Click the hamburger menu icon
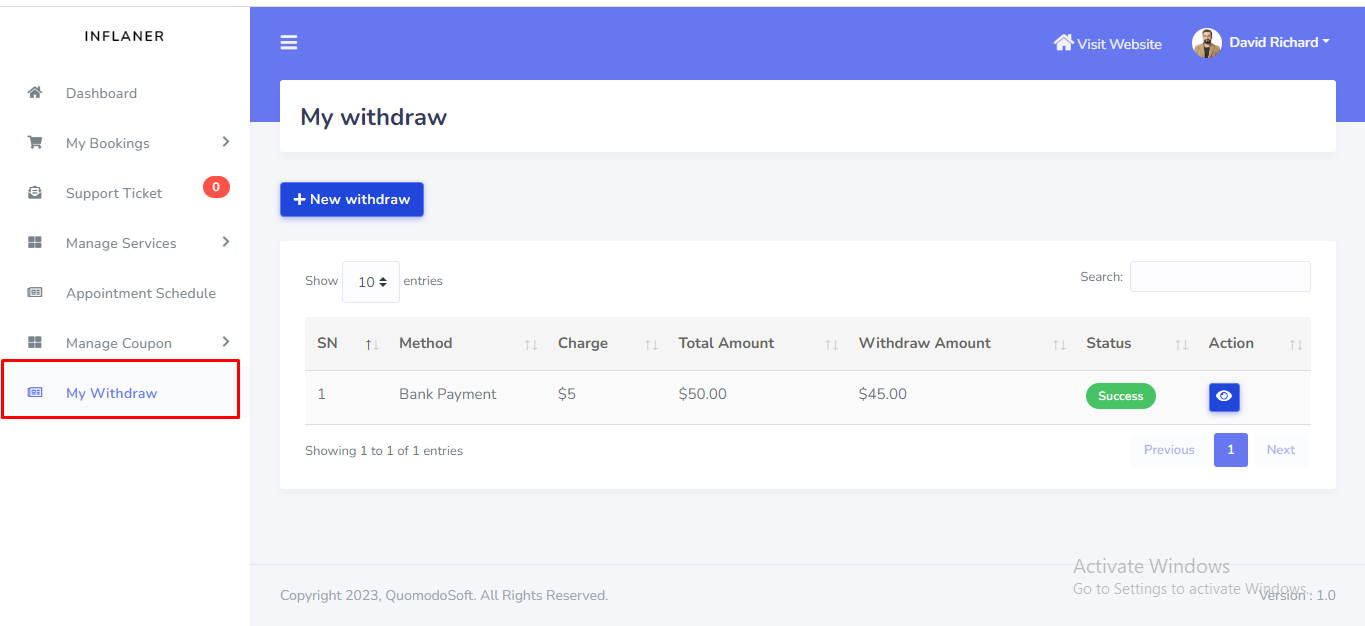1365x626 pixels. pyautogui.click(x=289, y=42)
